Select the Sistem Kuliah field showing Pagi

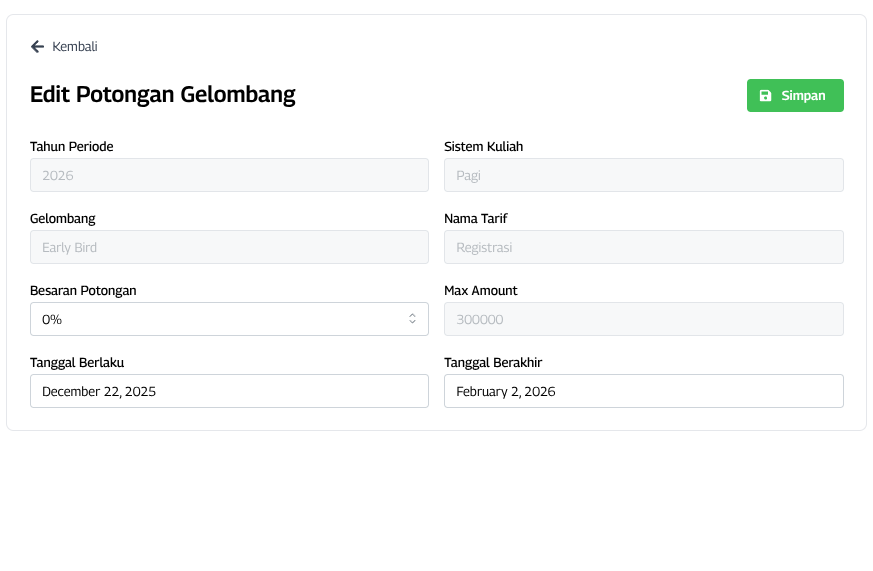tap(643, 175)
